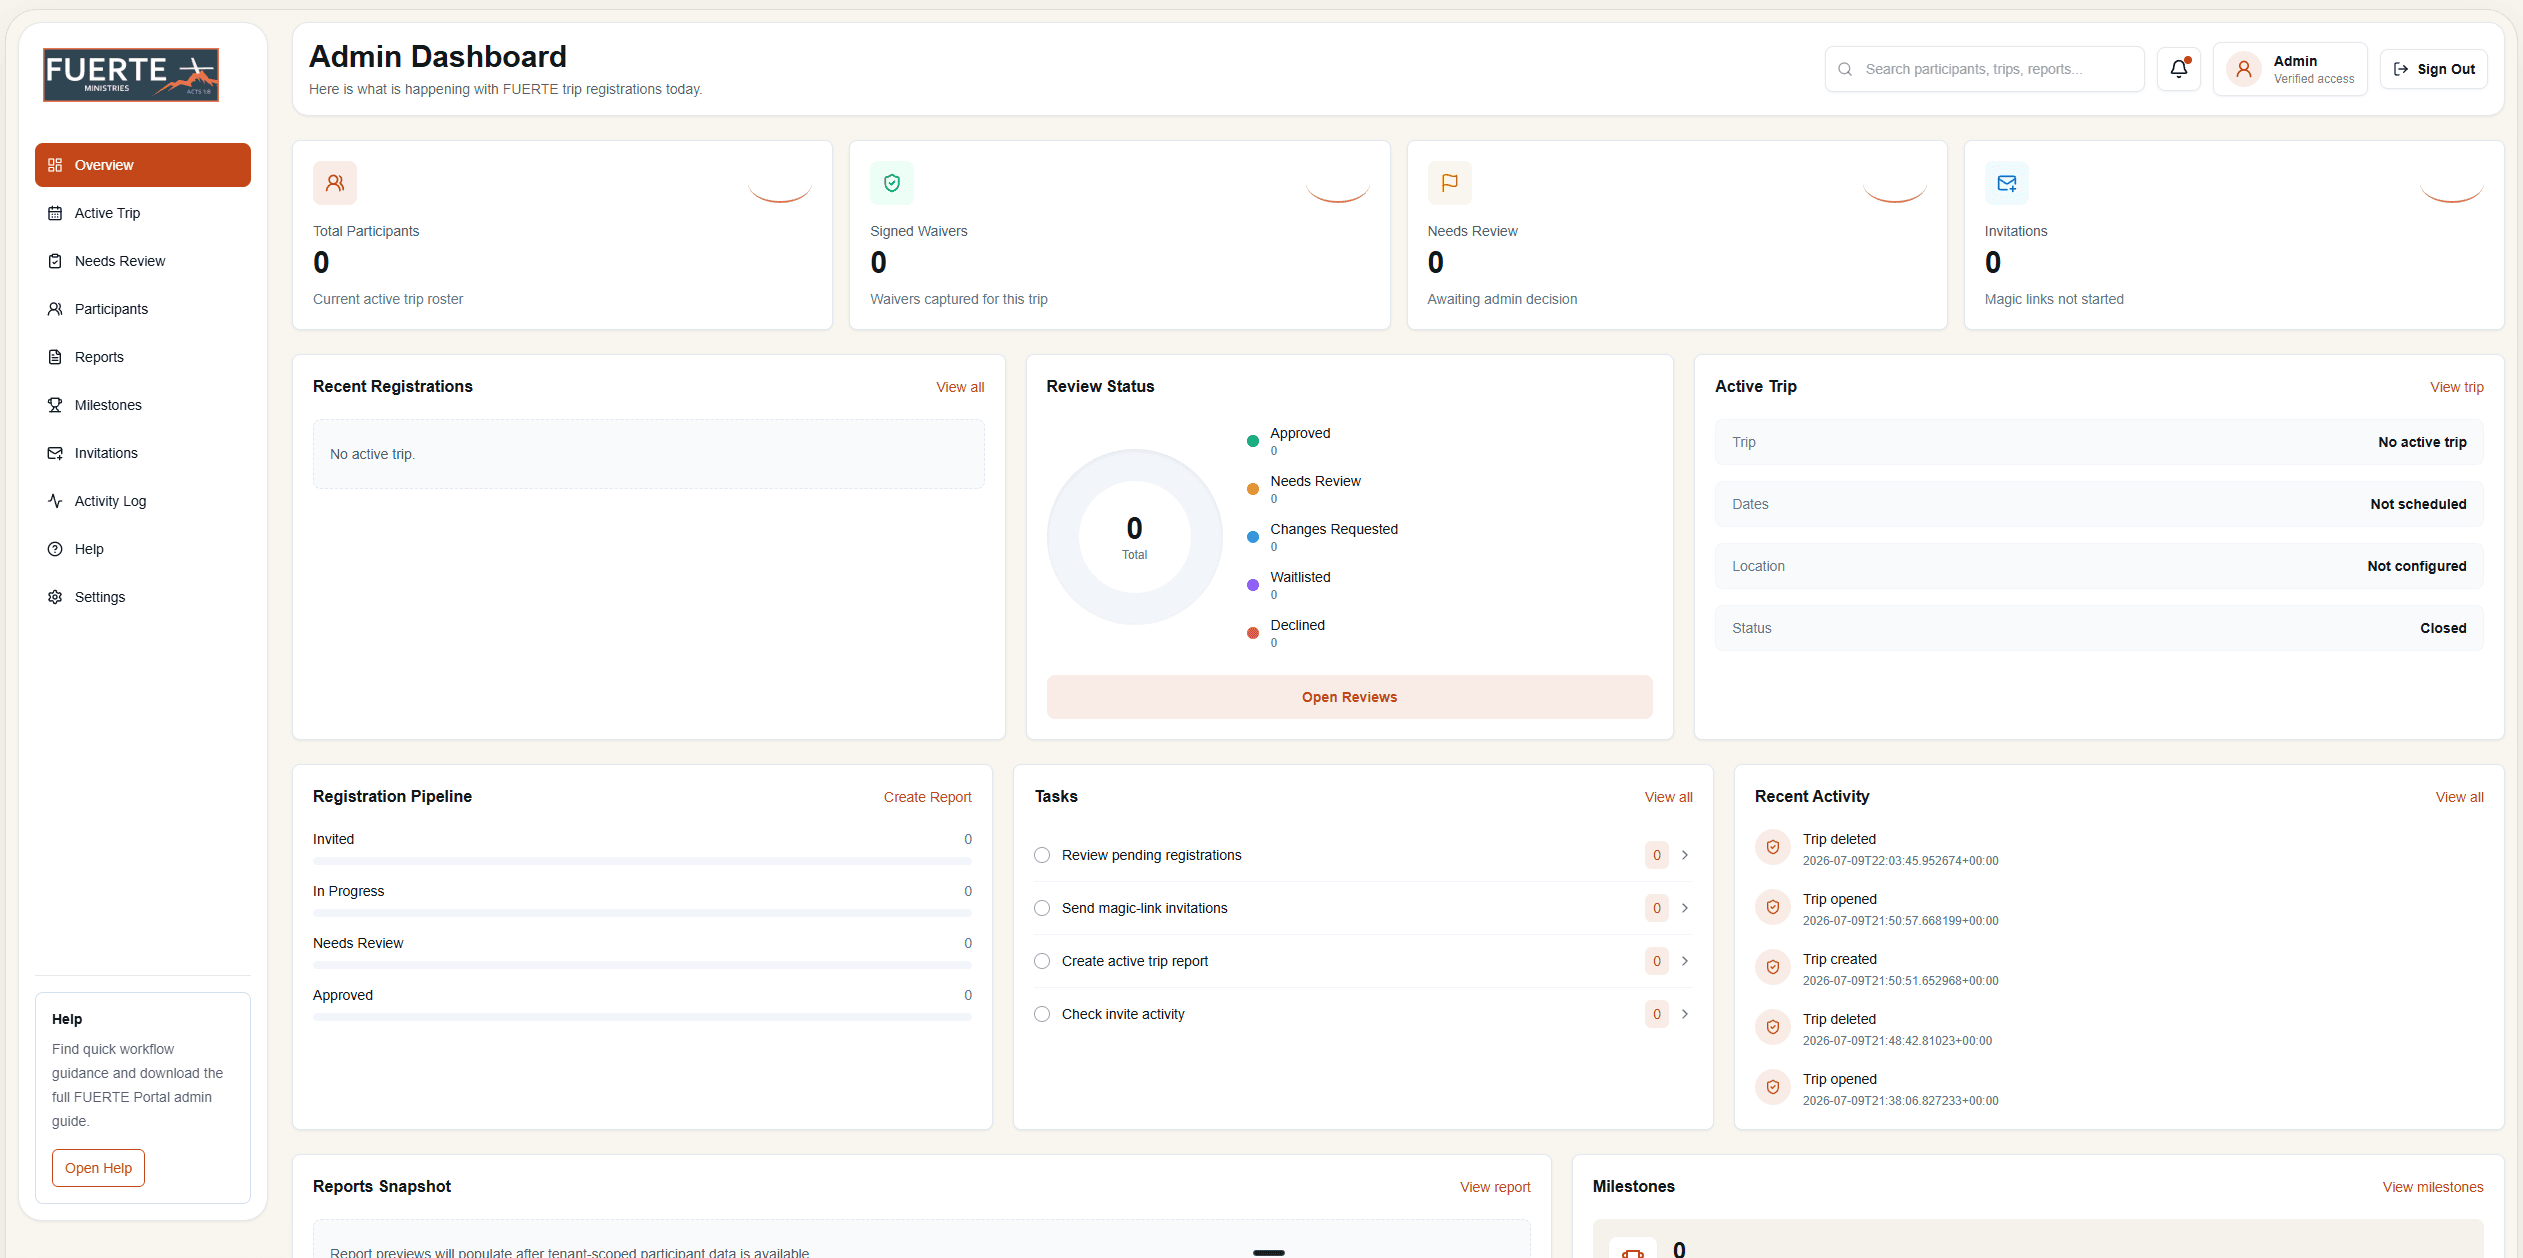Click the shield icon beside Trip created

1773,967
